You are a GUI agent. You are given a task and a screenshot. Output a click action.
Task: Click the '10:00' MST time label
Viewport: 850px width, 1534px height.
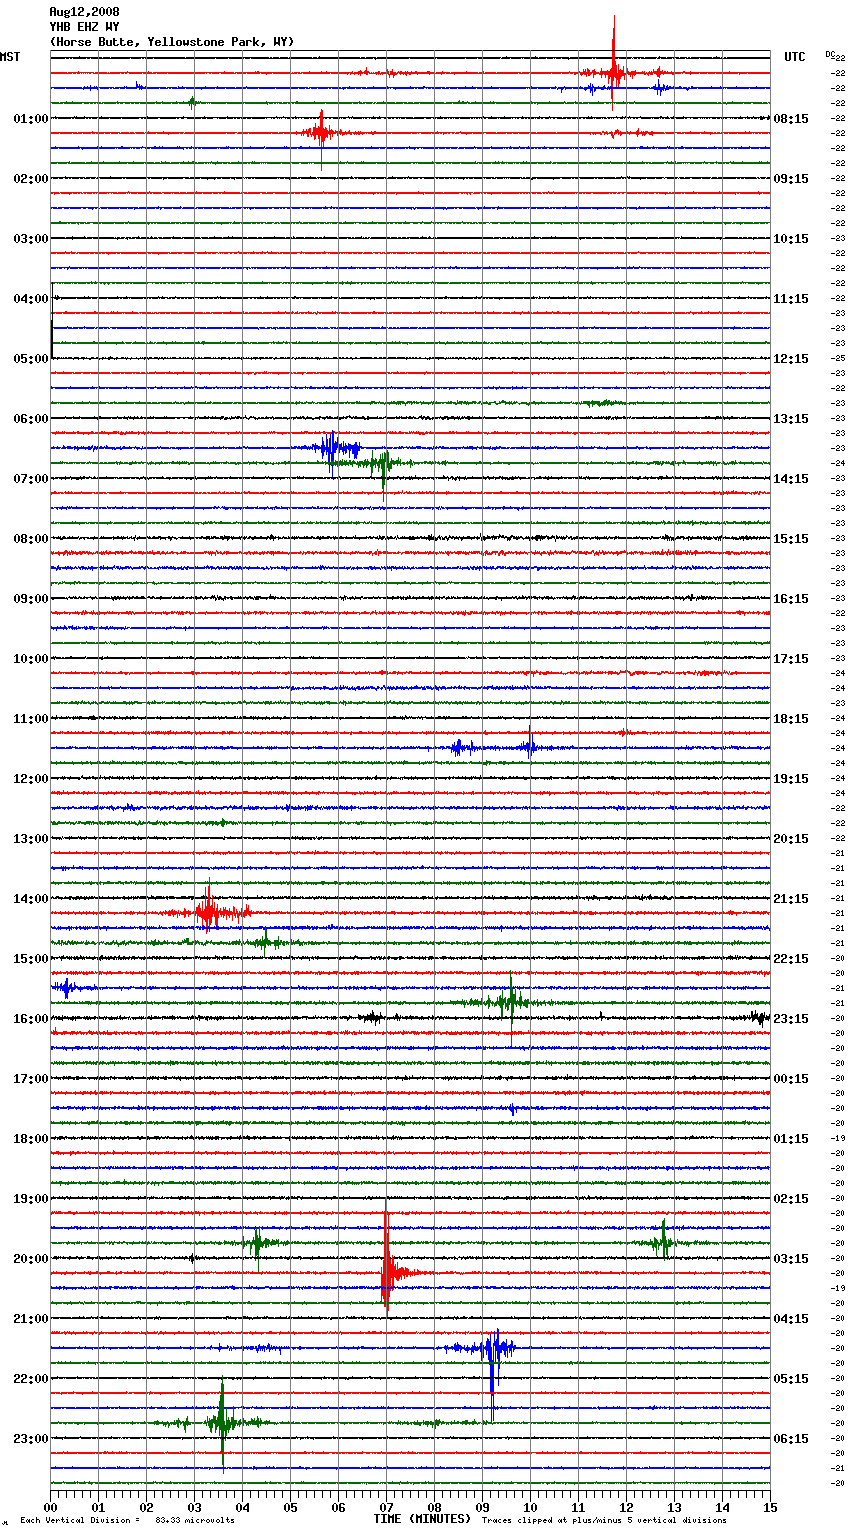click(x=31, y=659)
